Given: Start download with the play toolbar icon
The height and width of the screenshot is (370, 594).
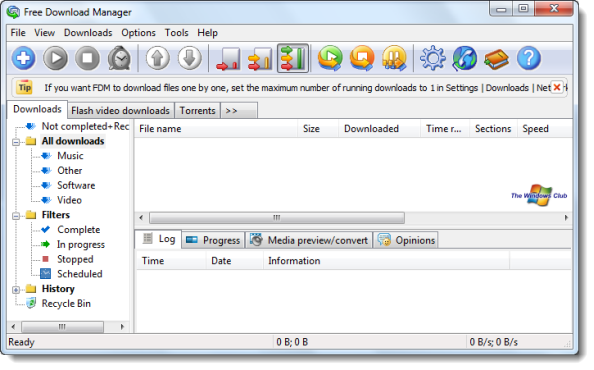Looking at the screenshot, I should click(55, 59).
